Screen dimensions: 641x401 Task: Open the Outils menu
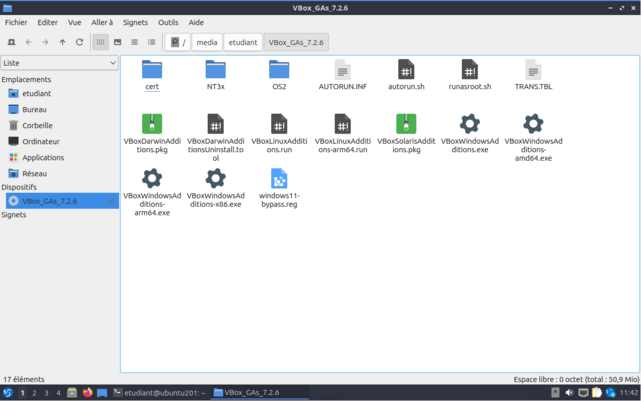[x=168, y=22]
